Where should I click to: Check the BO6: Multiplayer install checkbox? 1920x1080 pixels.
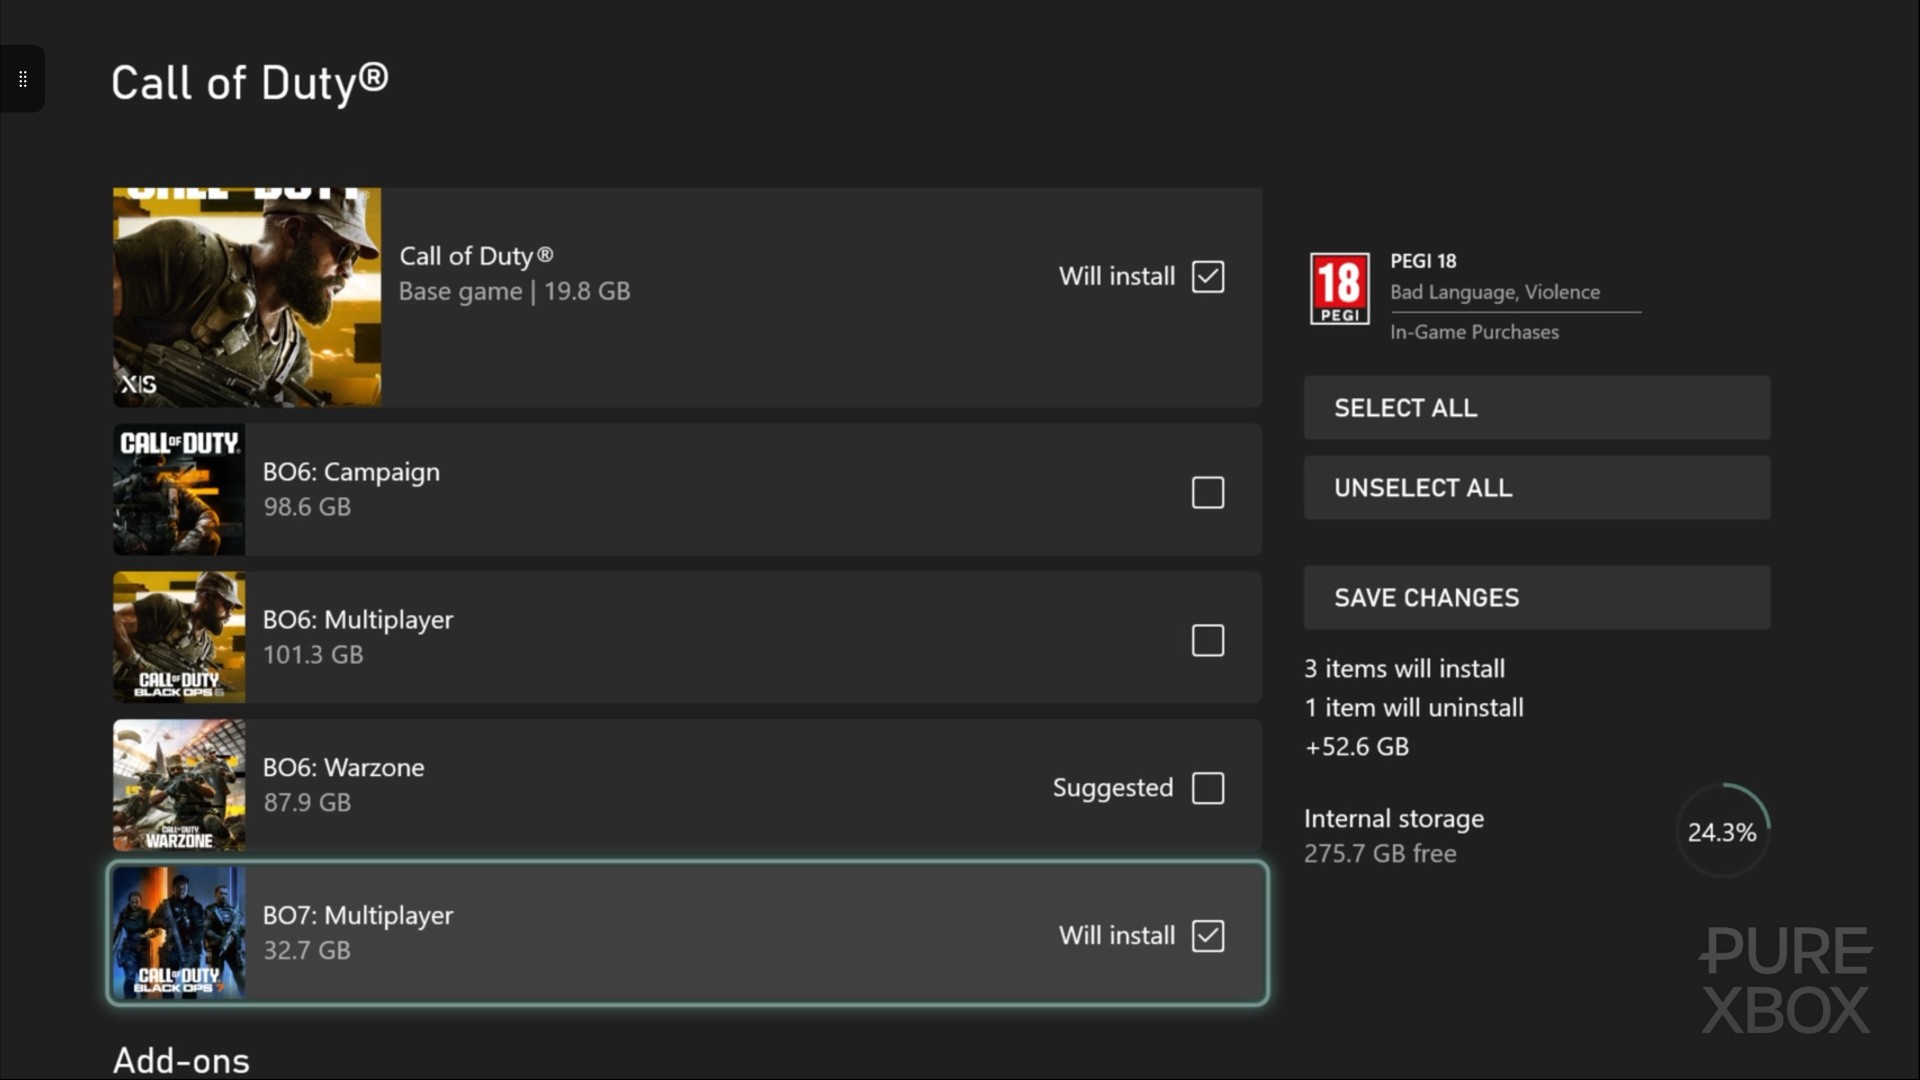1207,640
